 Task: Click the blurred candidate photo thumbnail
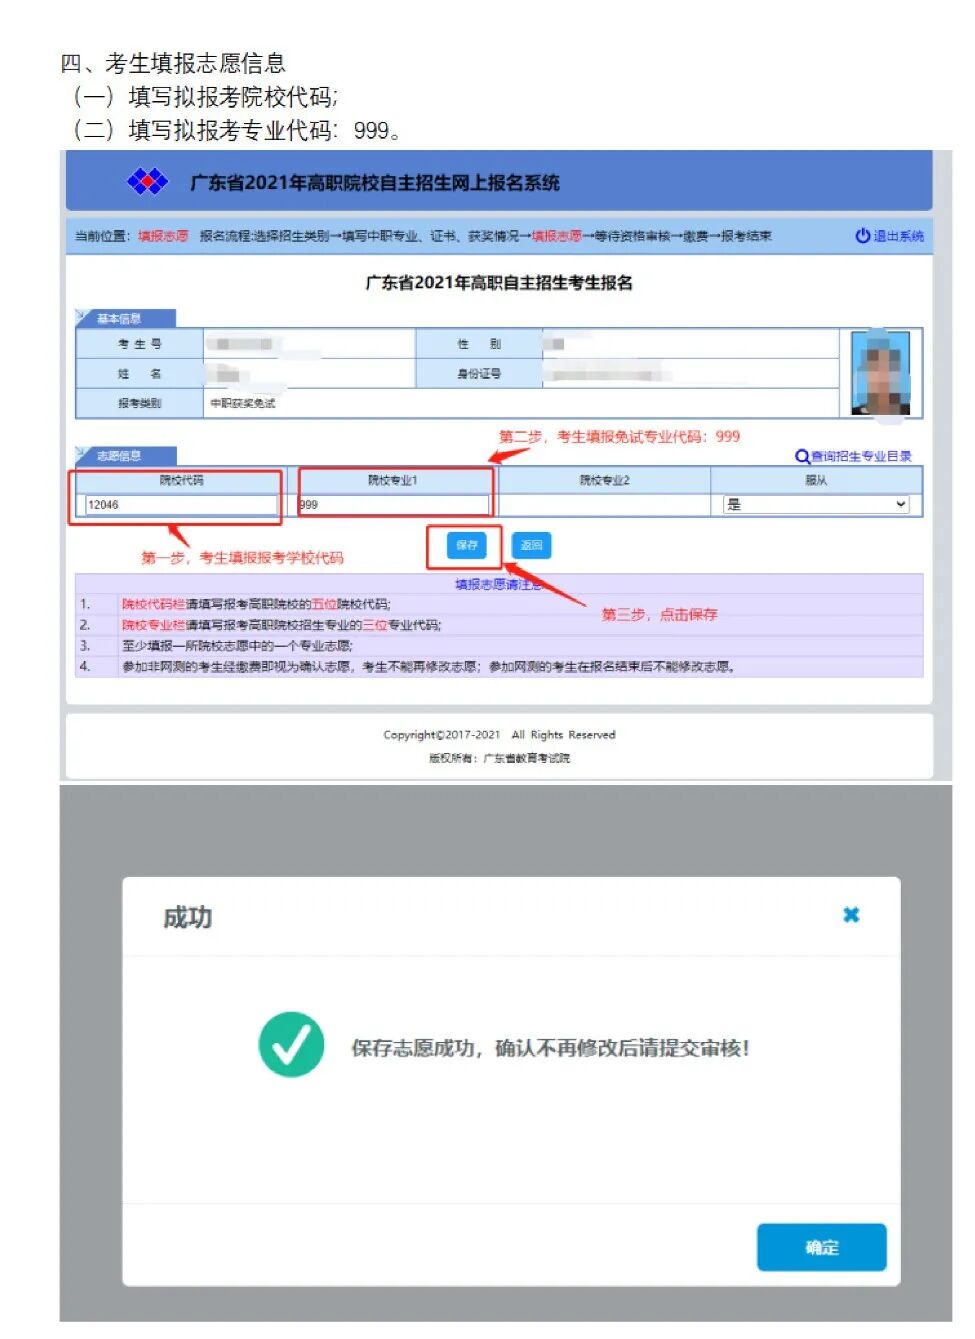[880, 372]
